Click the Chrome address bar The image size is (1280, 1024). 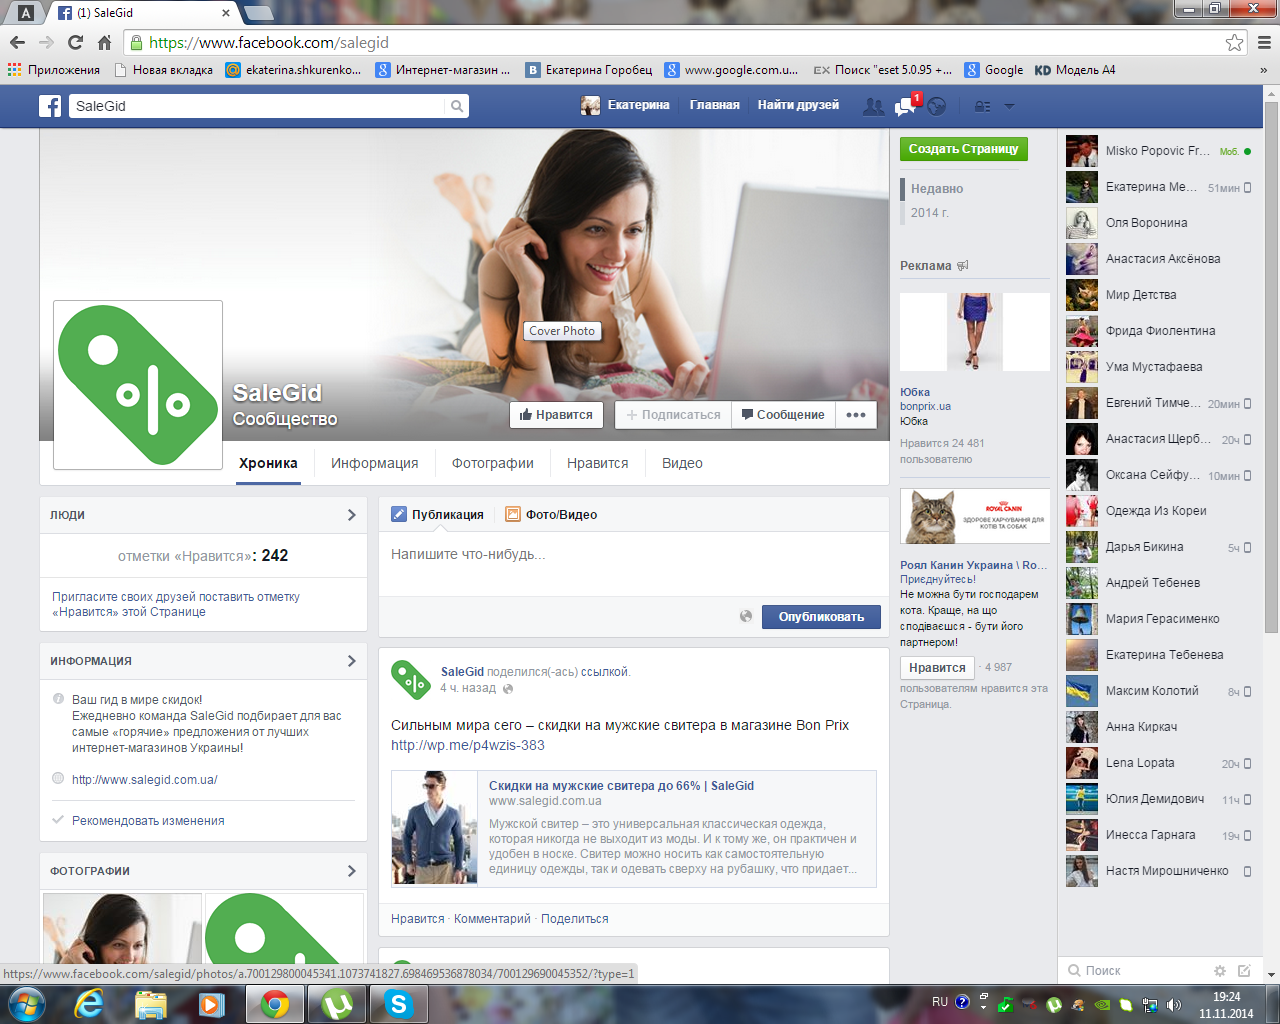(684, 42)
